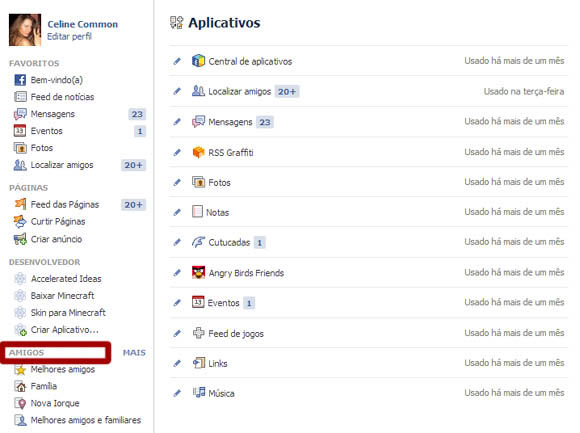Image resolution: width=580 pixels, height=433 pixels.
Task: Edit Central de aplicativos pencil icon
Action: click(177, 61)
